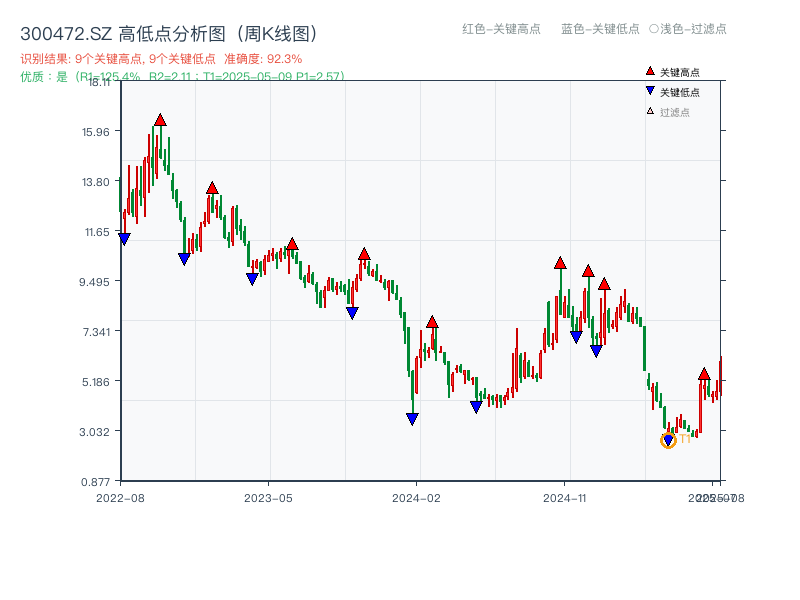The image size is (800, 600).
Task: Click the chart title 300472.SZ 高低点分析图
Action: click(167, 31)
